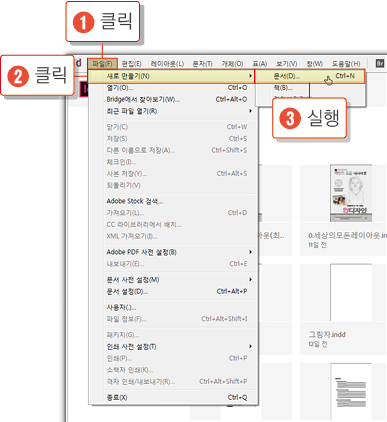Select 열기(O)... menu entry

(x=173, y=88)
